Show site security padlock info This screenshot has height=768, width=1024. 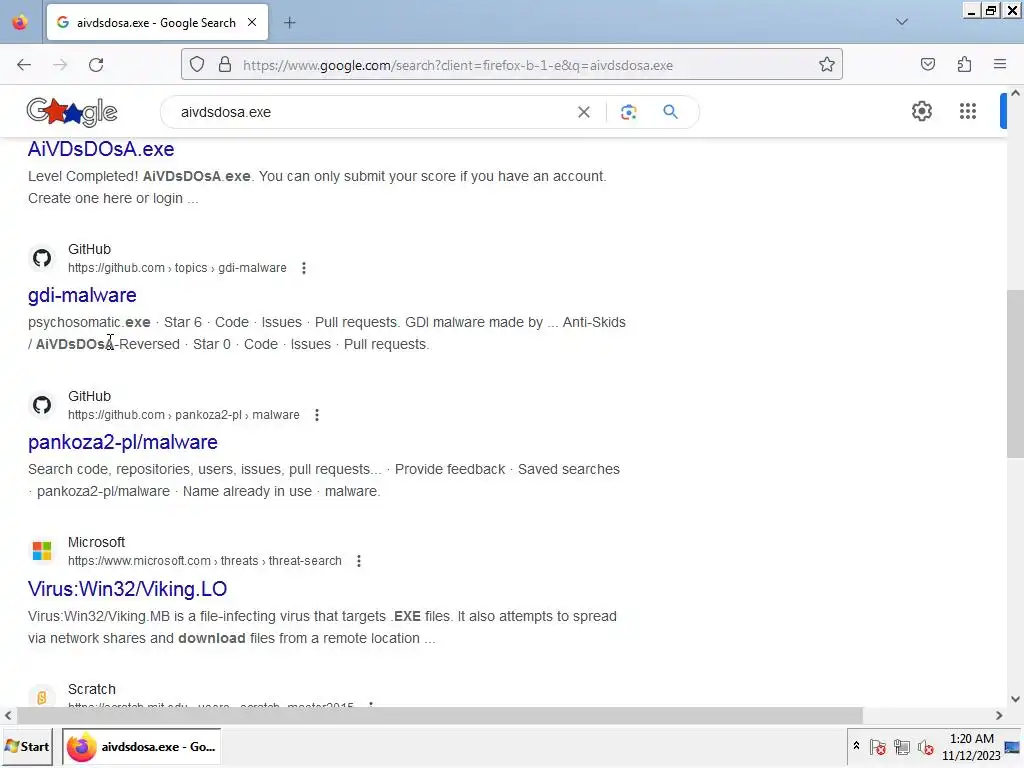[225, 65]
